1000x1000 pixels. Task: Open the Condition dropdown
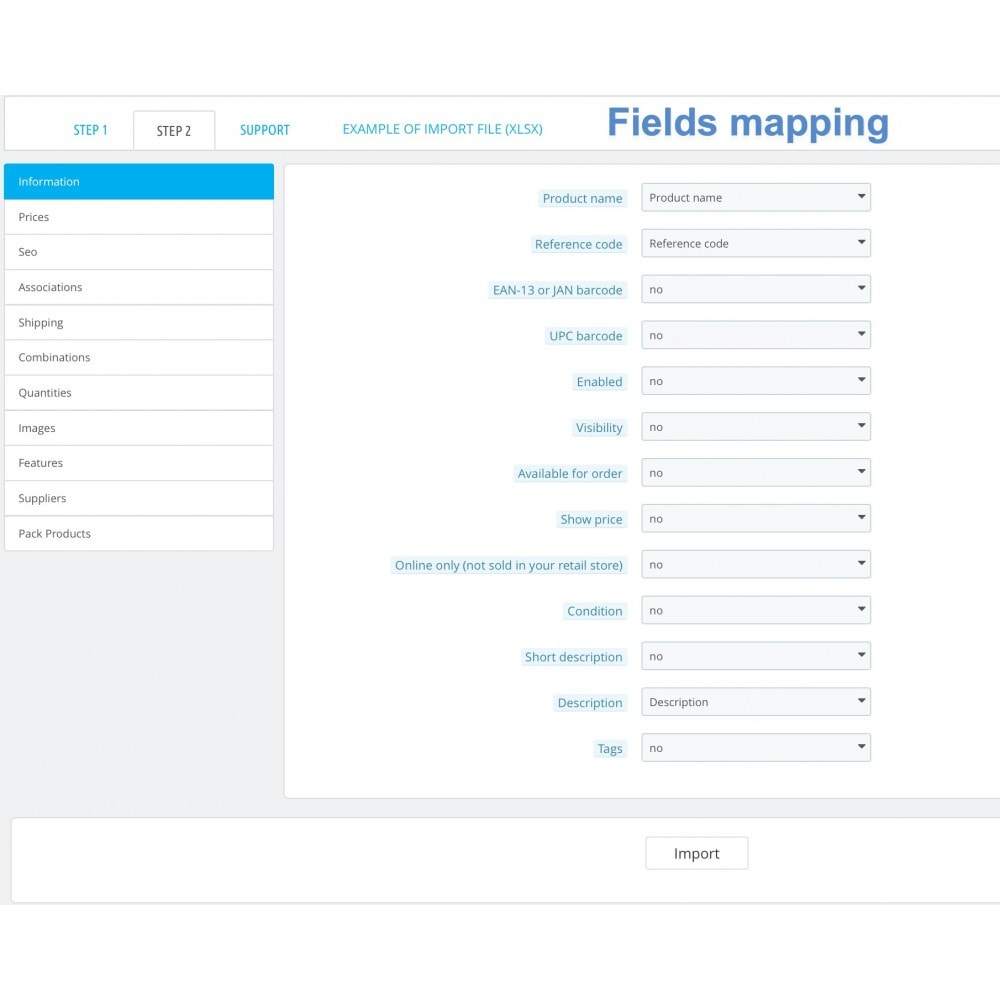coord(756,611)
